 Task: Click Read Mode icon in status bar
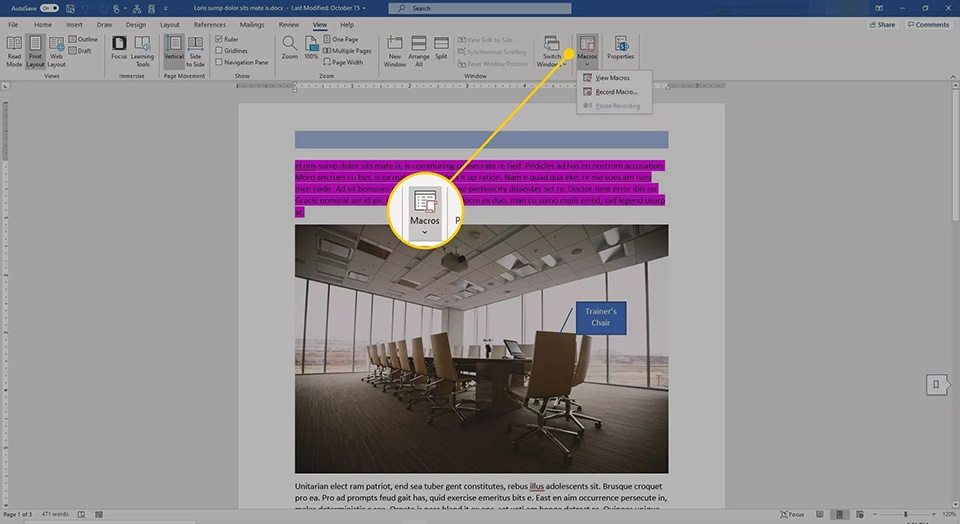(x=820, y=515)
